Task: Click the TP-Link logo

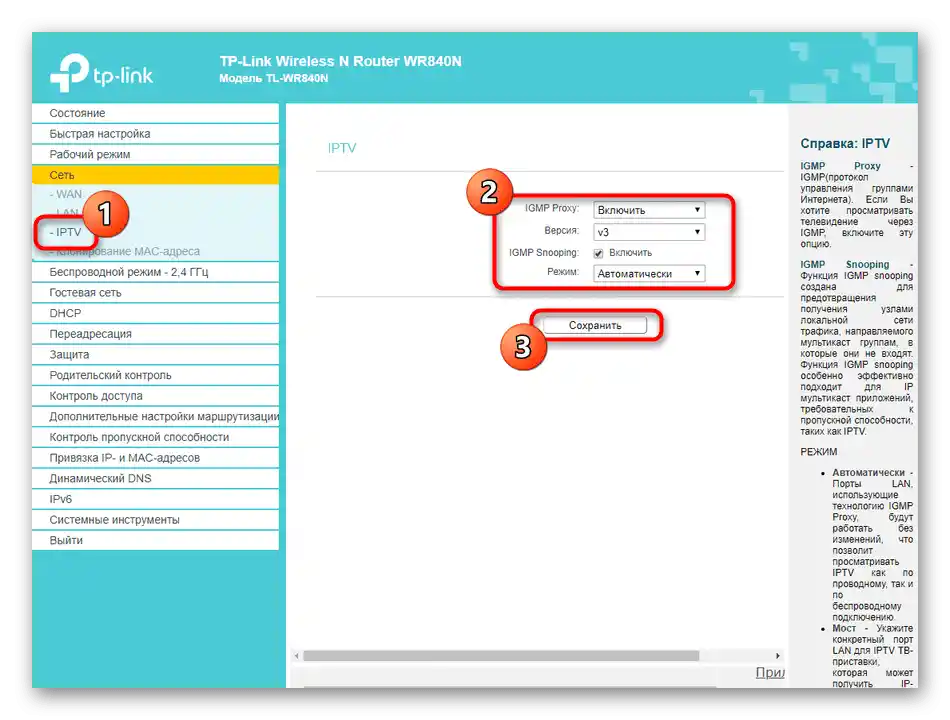Action: click(x=101, y=73)
